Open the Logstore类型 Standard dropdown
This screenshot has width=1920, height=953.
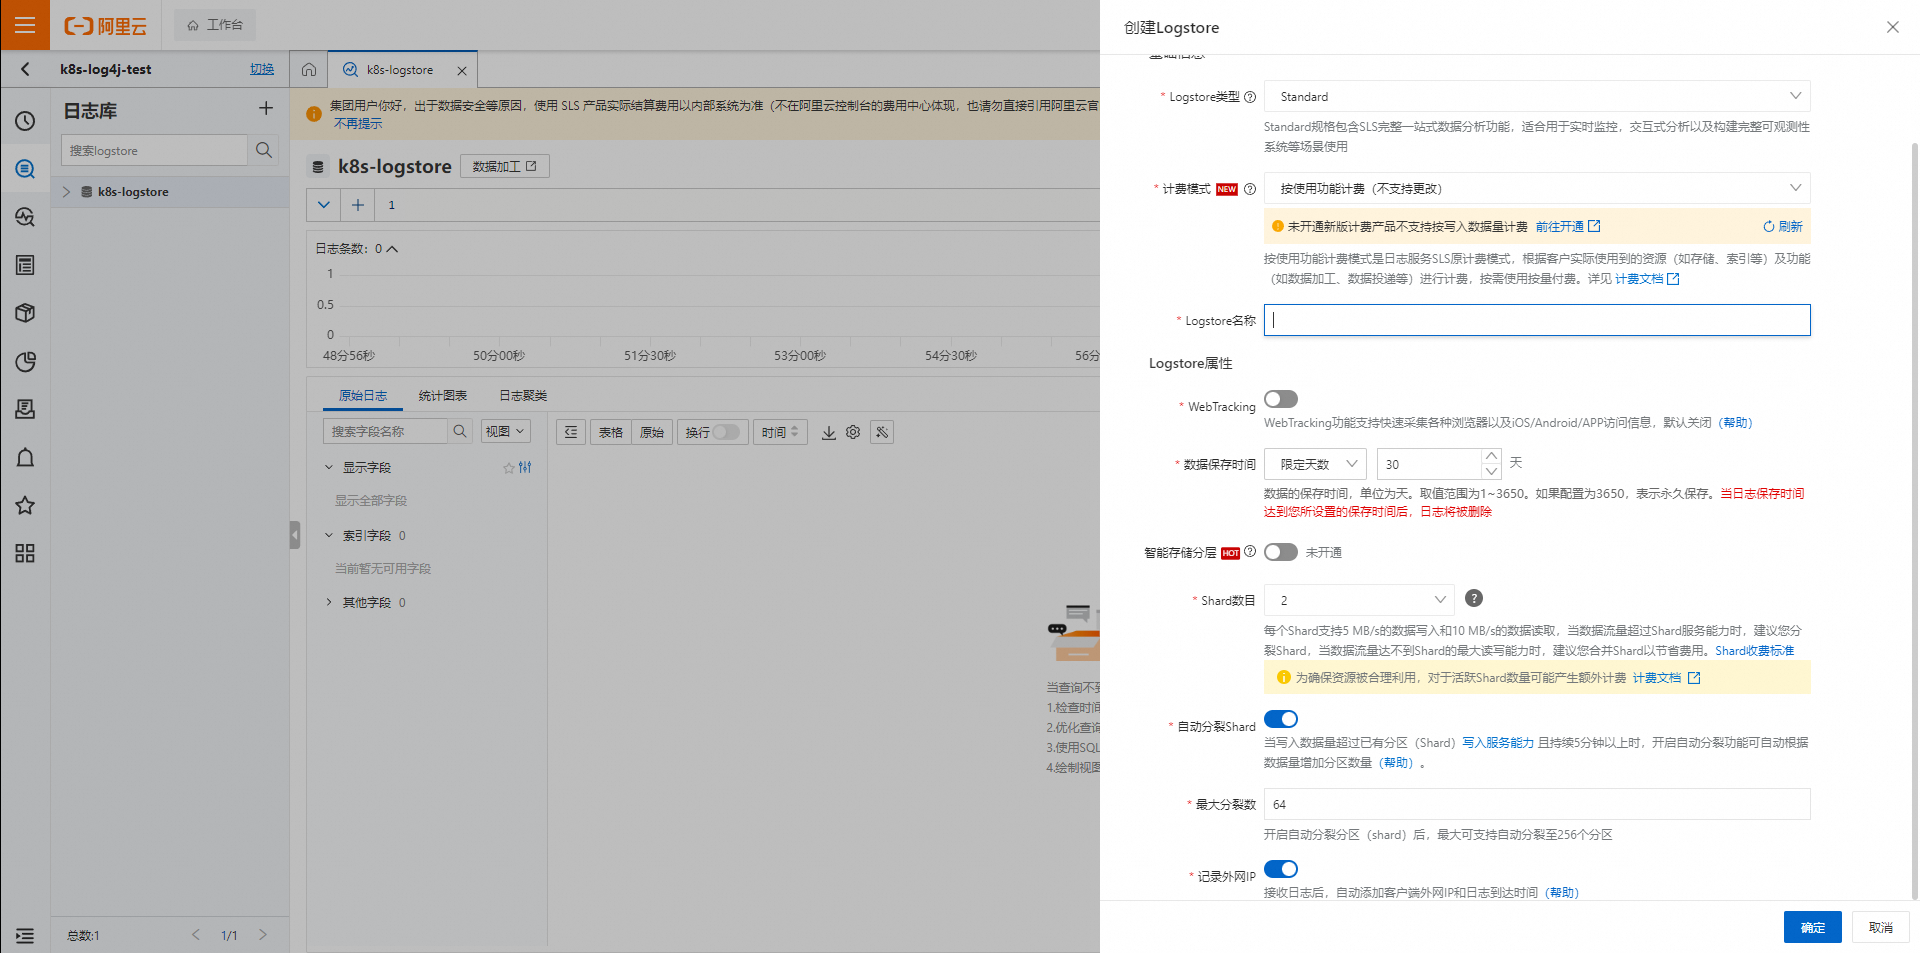coord(1537,96)
